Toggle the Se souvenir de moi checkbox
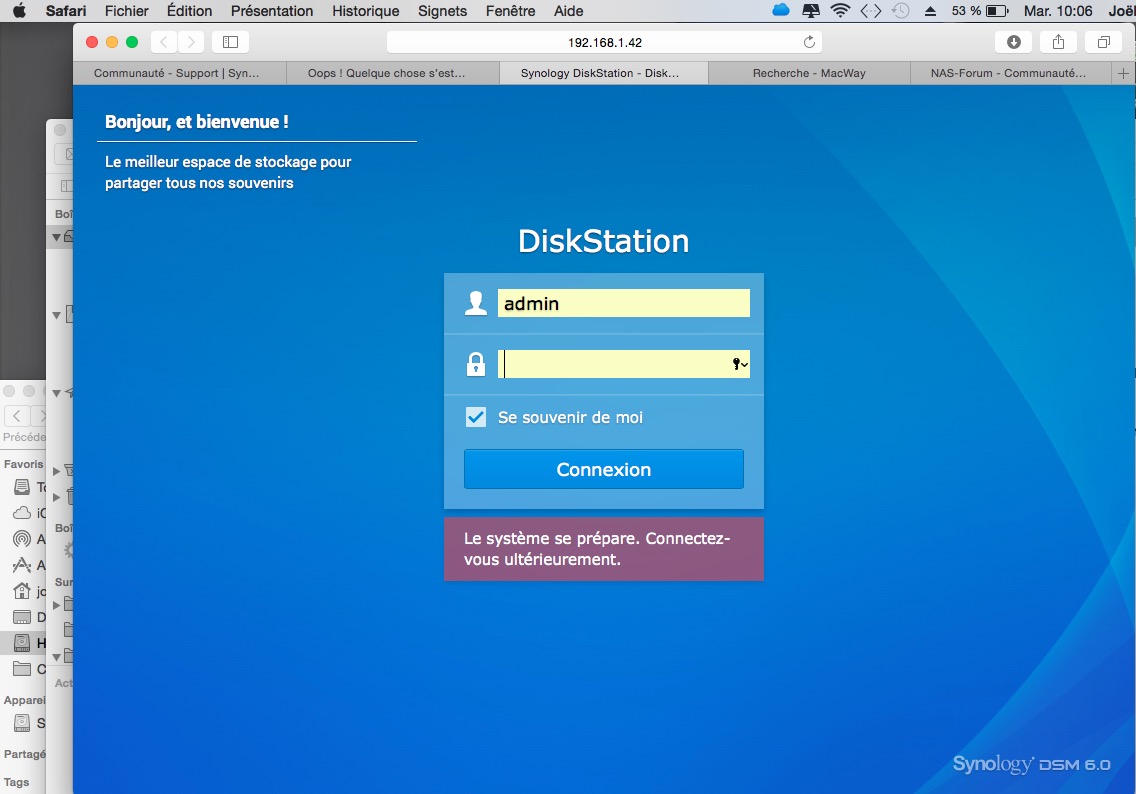The image size is (1136, 794). coord(476,417)
